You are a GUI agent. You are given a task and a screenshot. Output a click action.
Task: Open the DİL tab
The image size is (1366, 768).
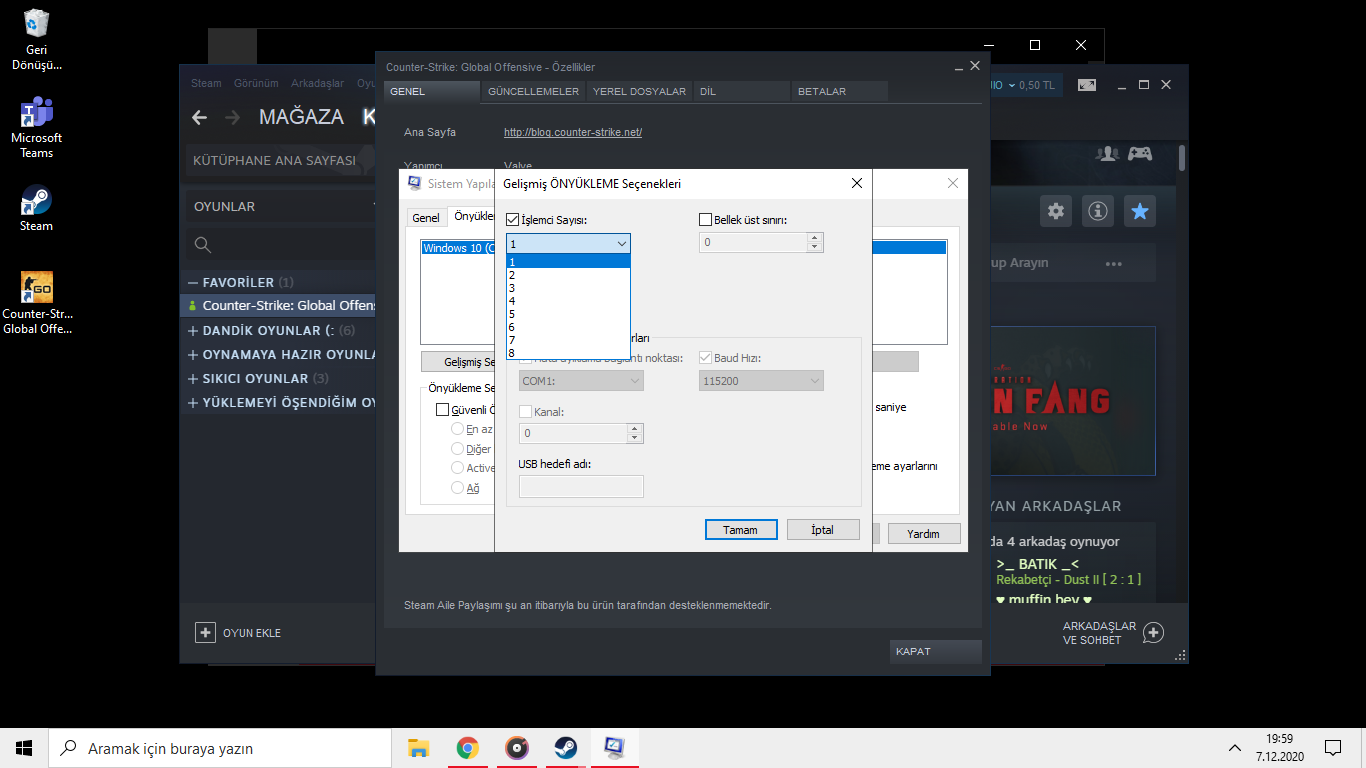click(742, 91)
